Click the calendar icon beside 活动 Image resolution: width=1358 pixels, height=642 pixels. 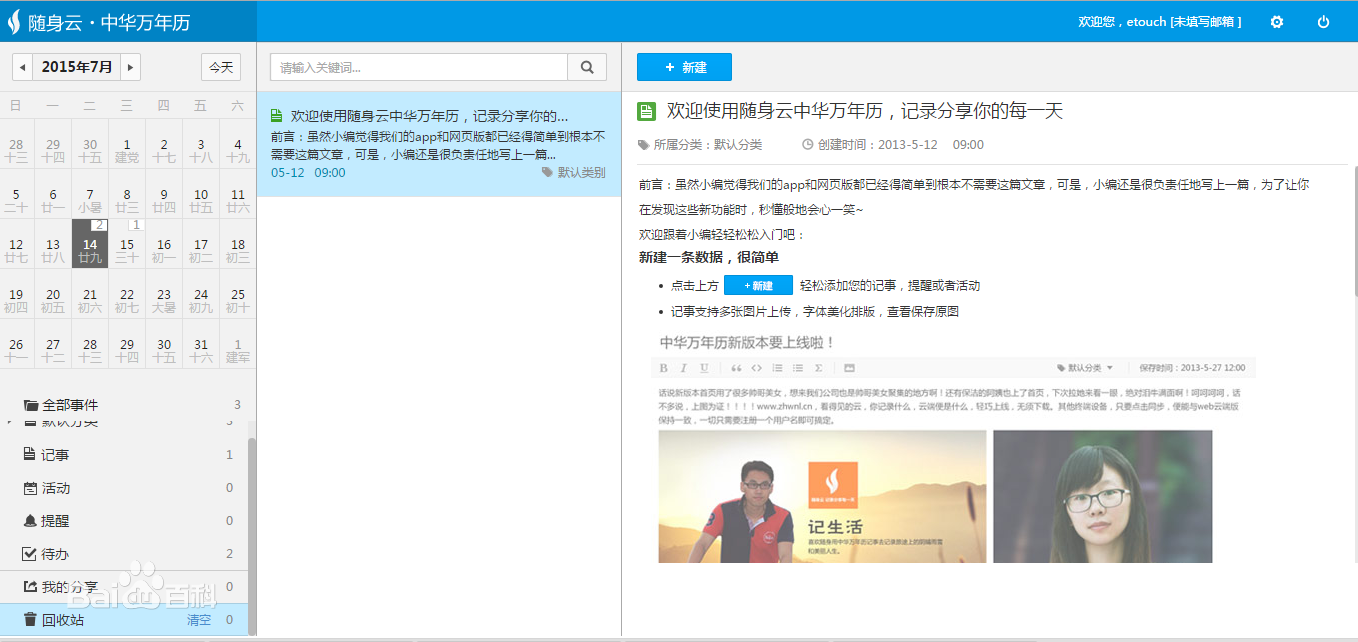(29, 488)
